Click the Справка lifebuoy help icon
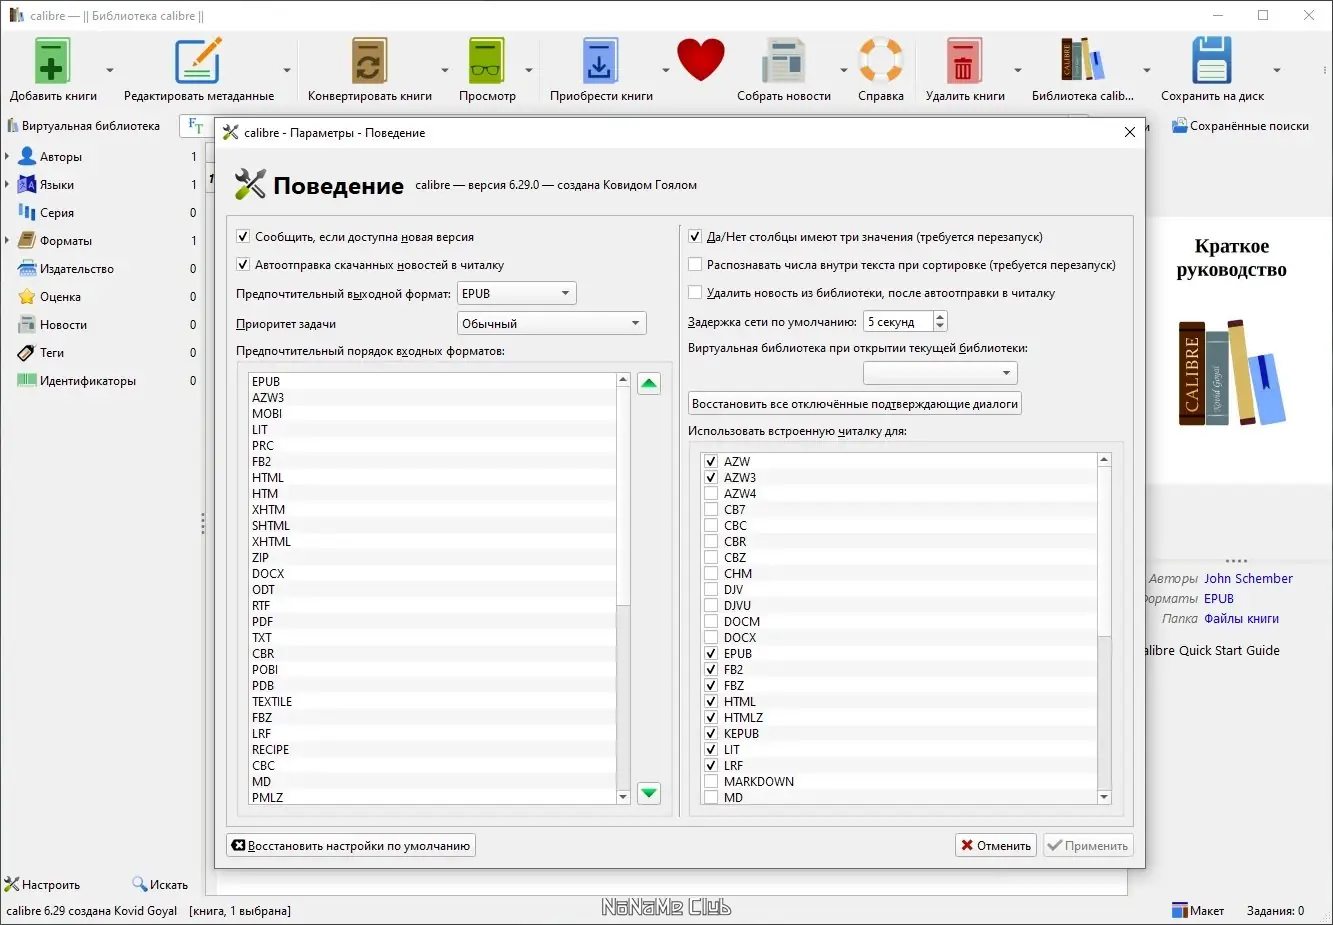Viewport: 1333px width, 925px height. 881,61
